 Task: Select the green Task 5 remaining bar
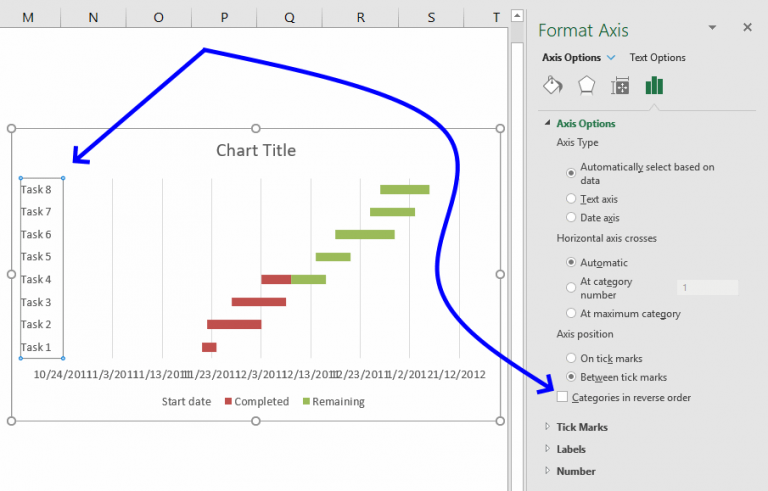click(x=333, y=257)
